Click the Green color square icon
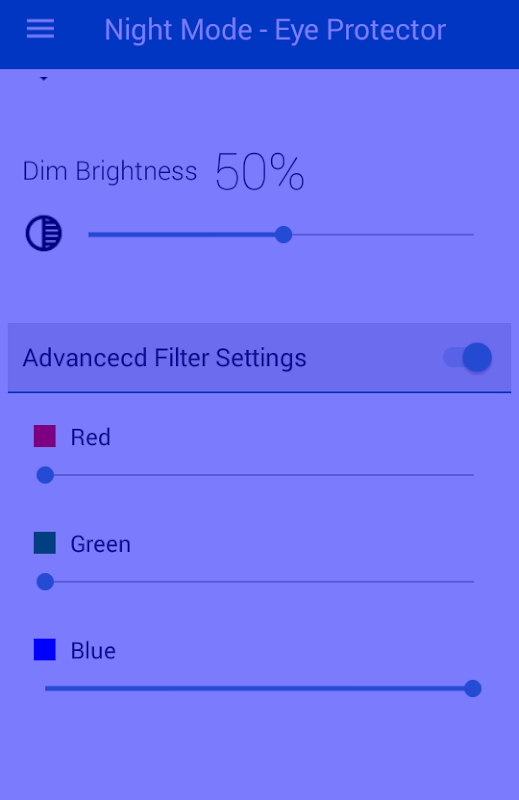519x800 pixels. [x=45, y=543]
